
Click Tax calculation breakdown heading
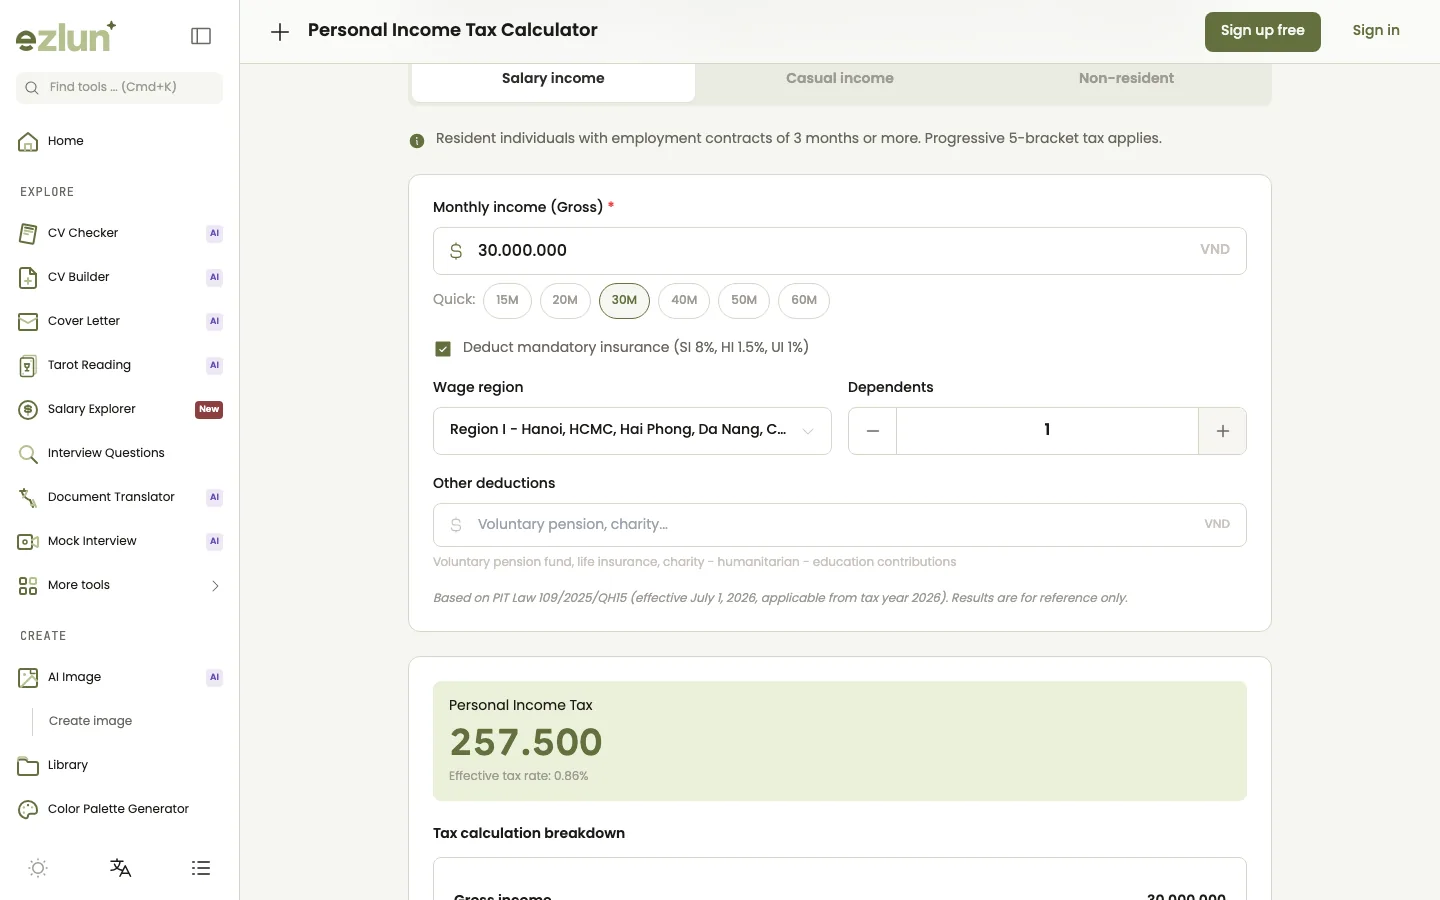tap(529, 833)
